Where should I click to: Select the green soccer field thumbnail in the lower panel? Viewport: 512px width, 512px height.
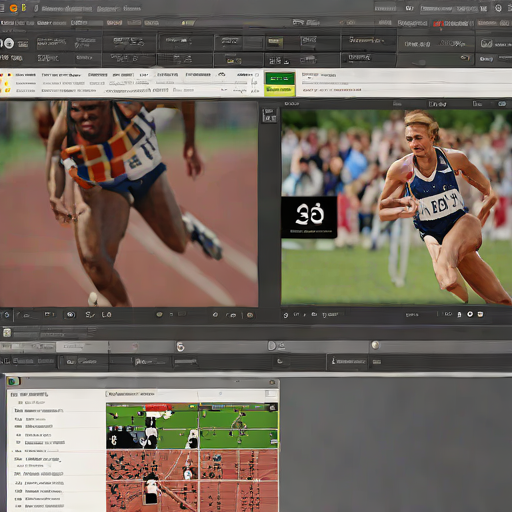point(192,426)
